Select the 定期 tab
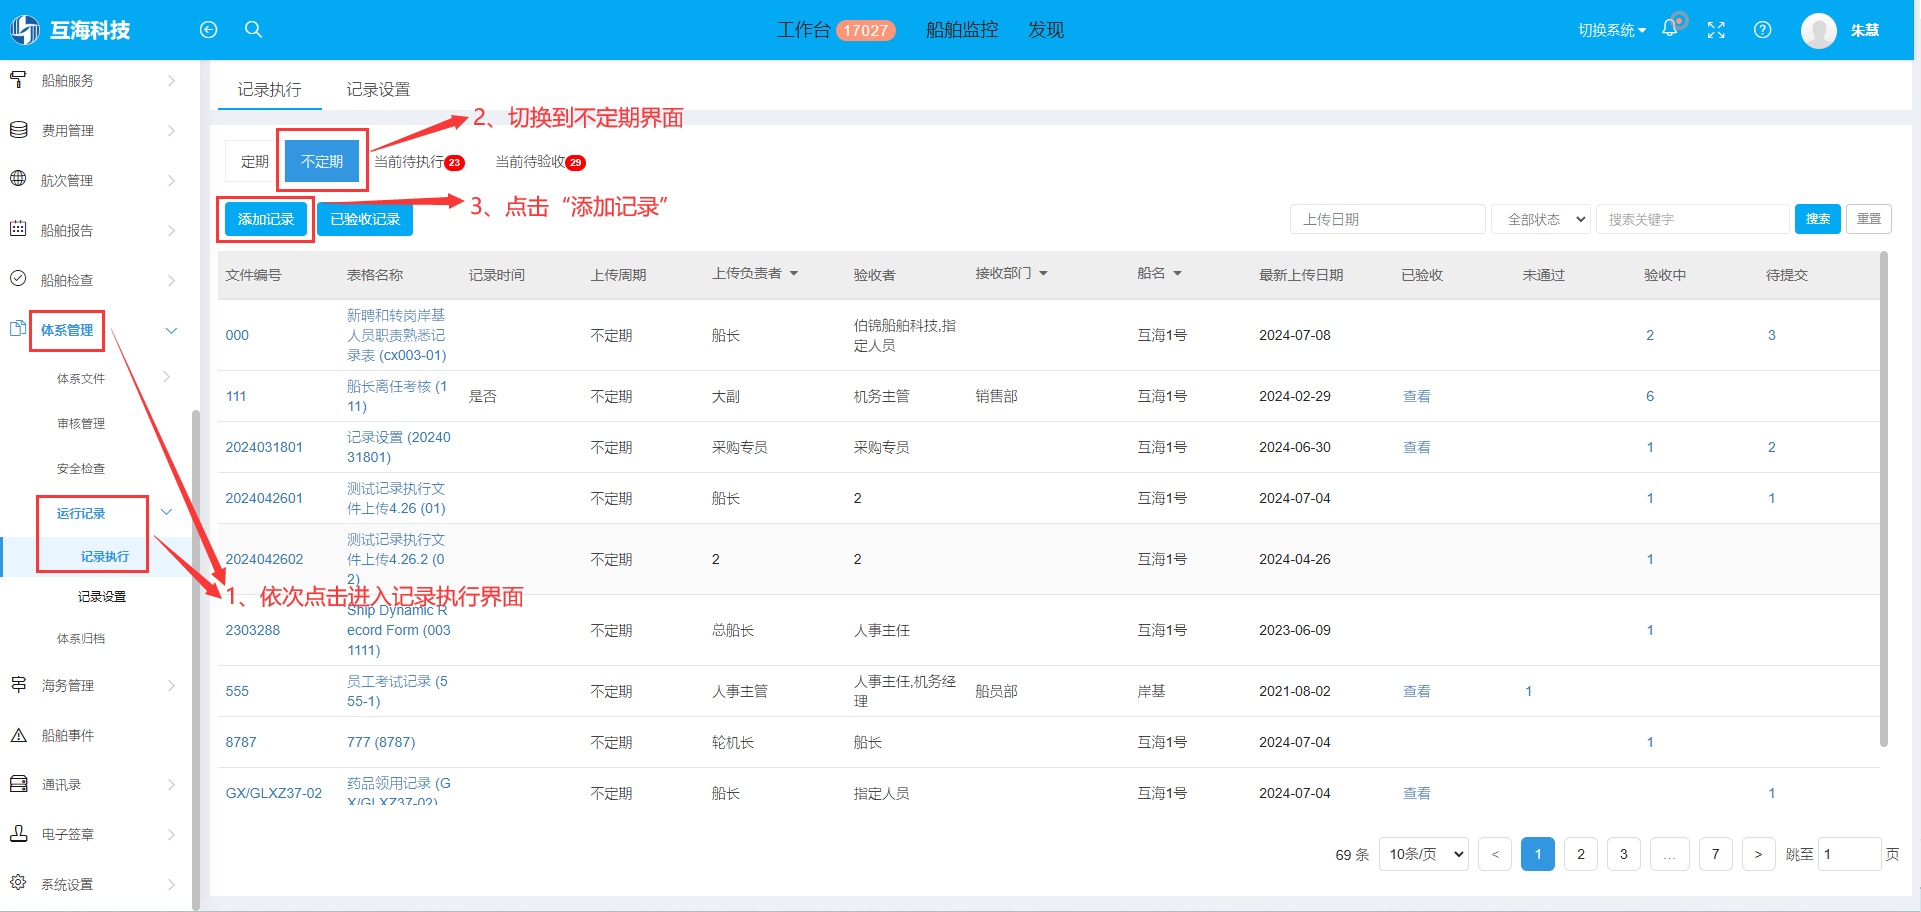The width and height of the screenshot is (1921, 912). pyautogui.click(x=255, y=161)
